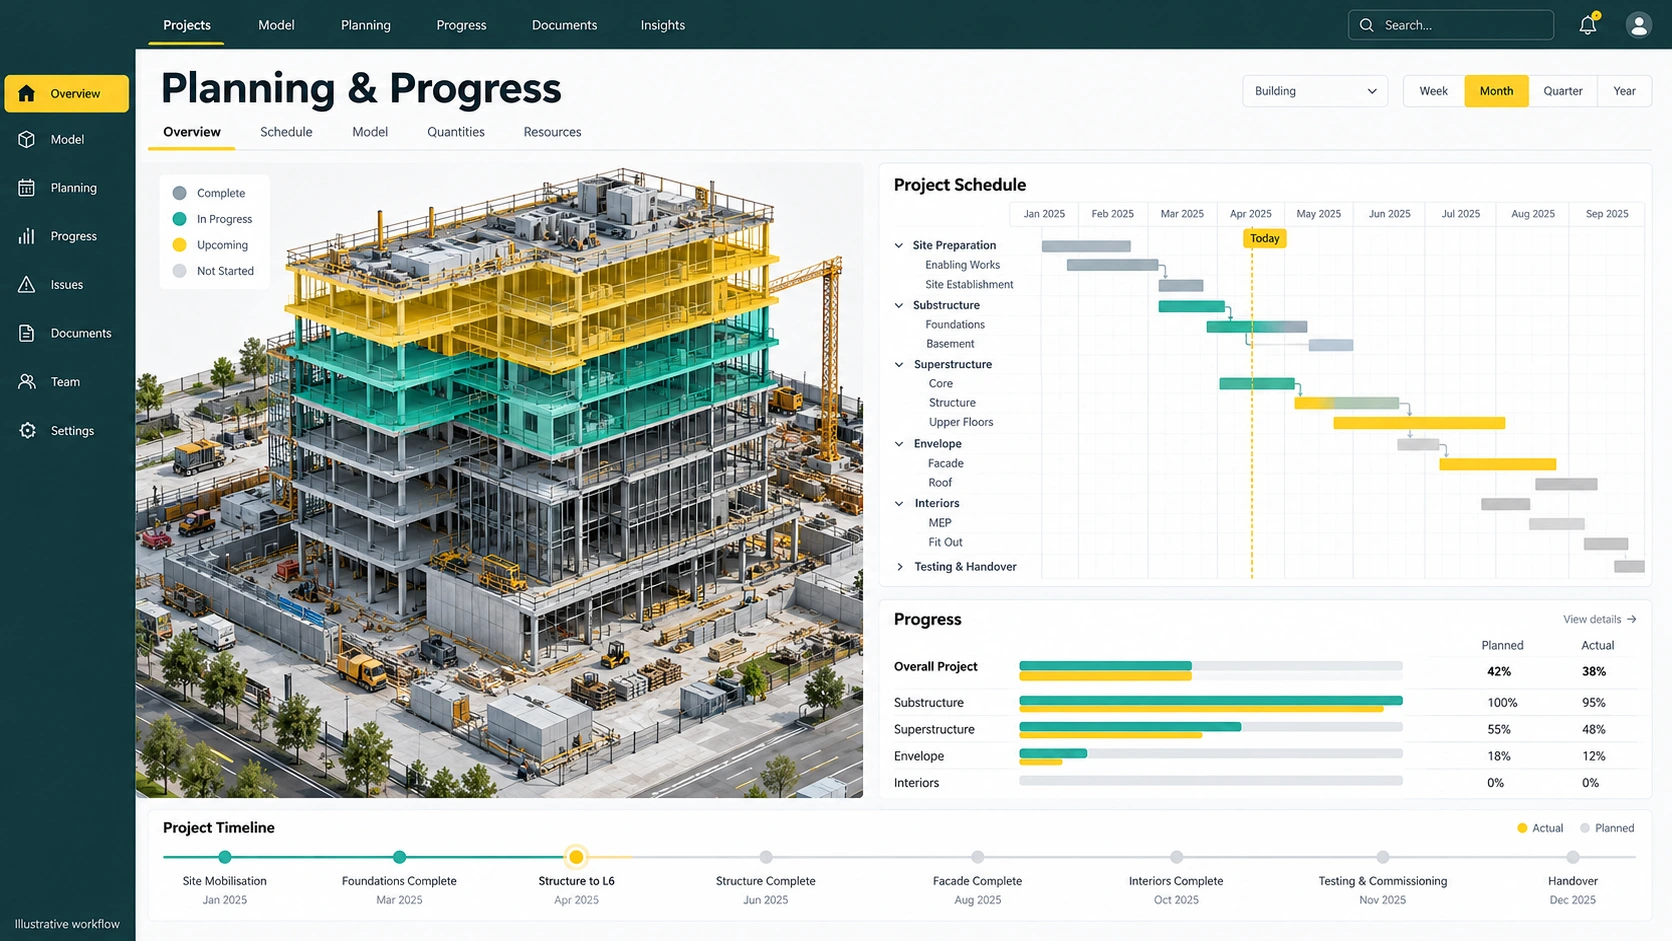Expand the Testing & Handover group
The image size is (1672, 941).
pos(900,567)
